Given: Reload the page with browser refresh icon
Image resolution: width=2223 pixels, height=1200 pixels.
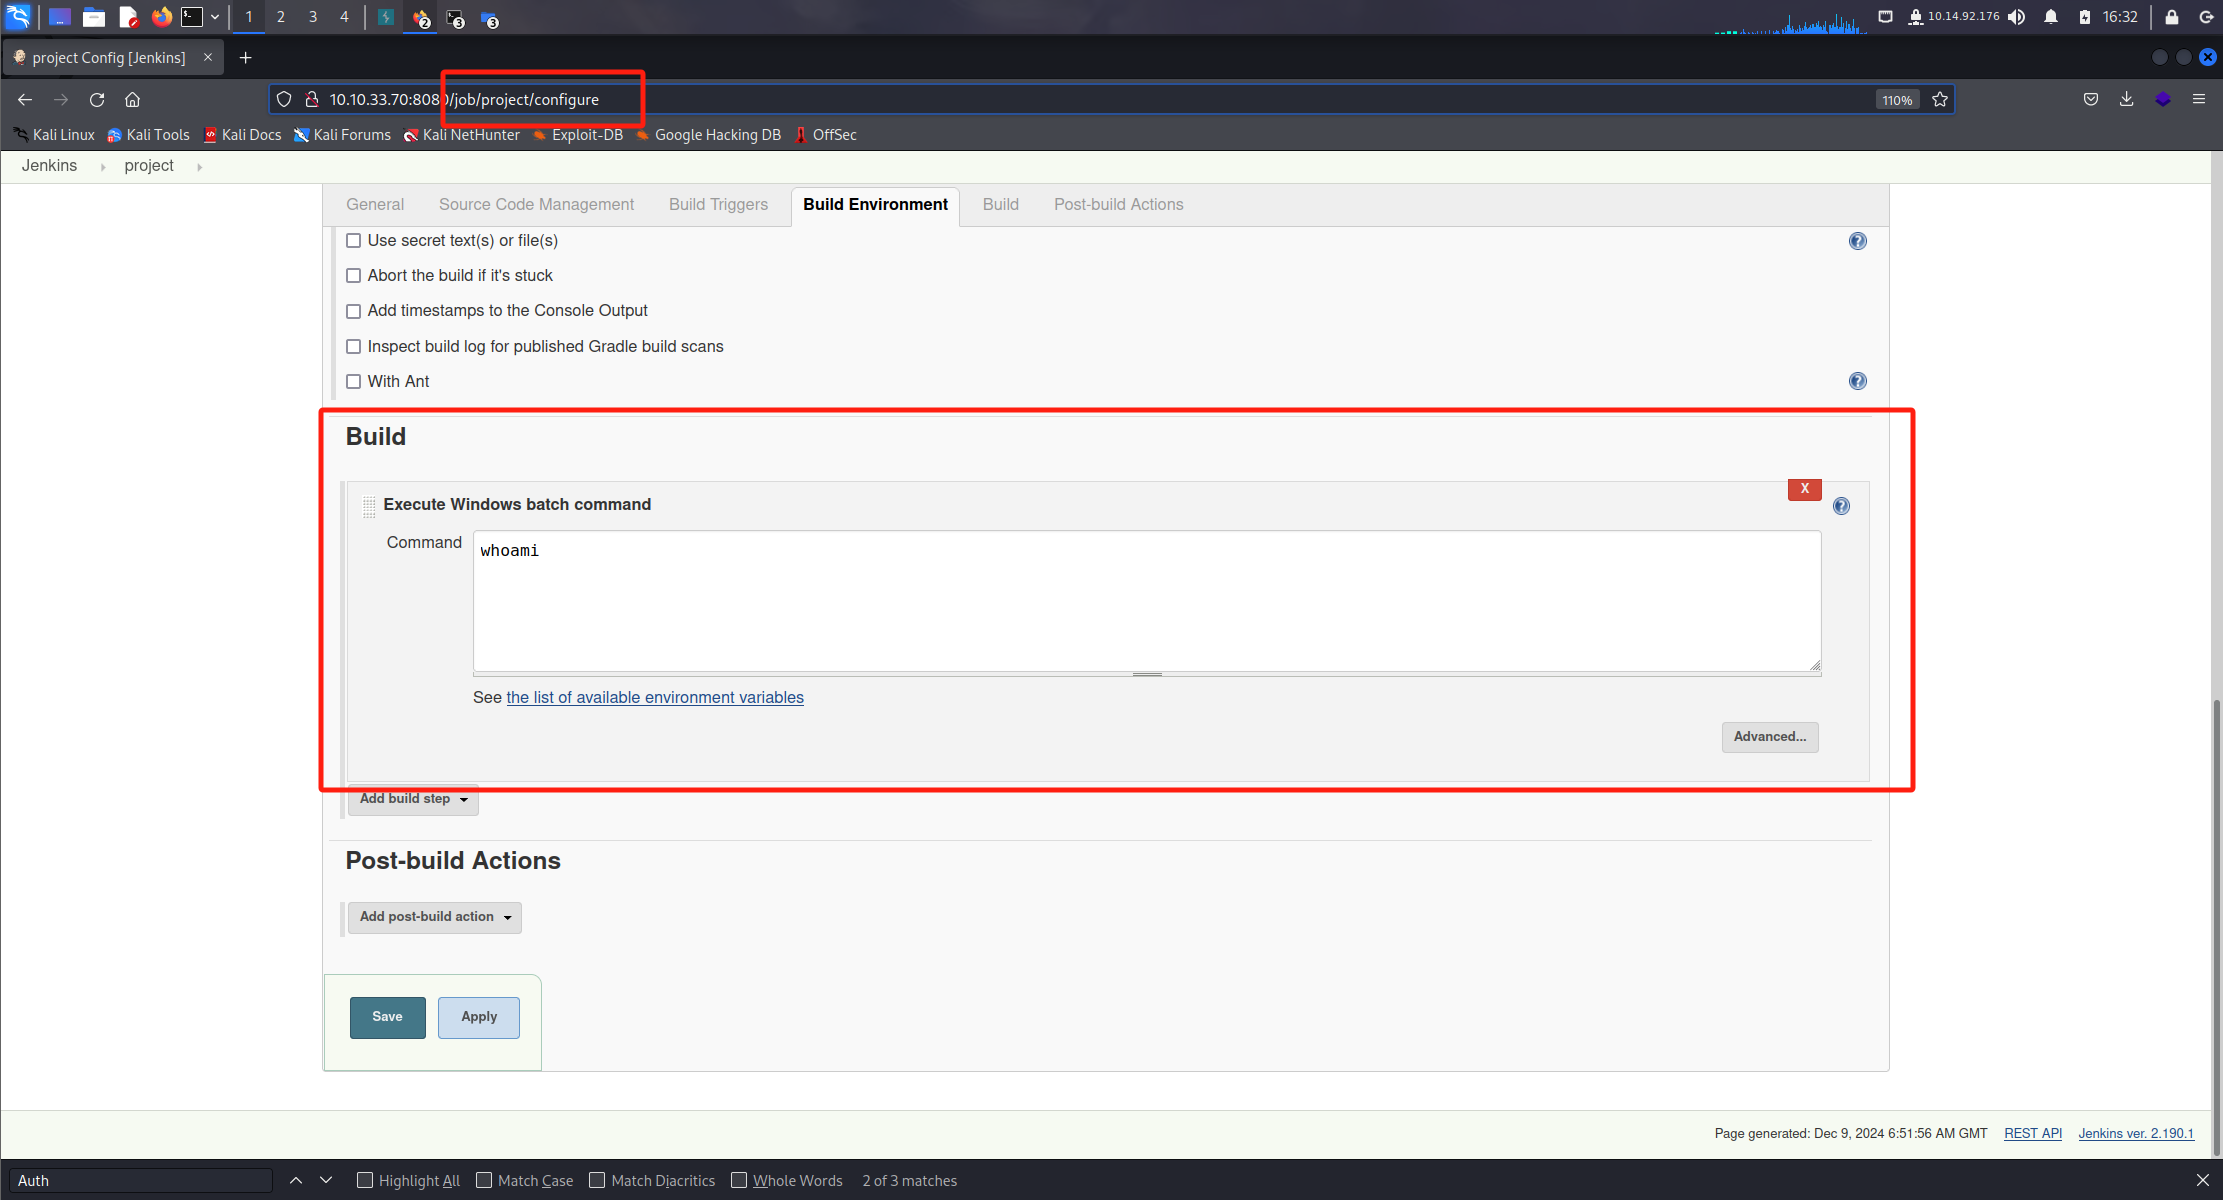Looking at the screenshot, I should (97, 100).
